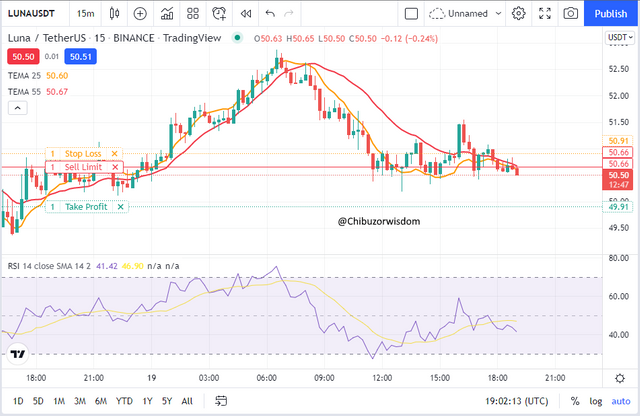
Task: Collapse the indicator legend with chevron
Action: tap(18, 108)
